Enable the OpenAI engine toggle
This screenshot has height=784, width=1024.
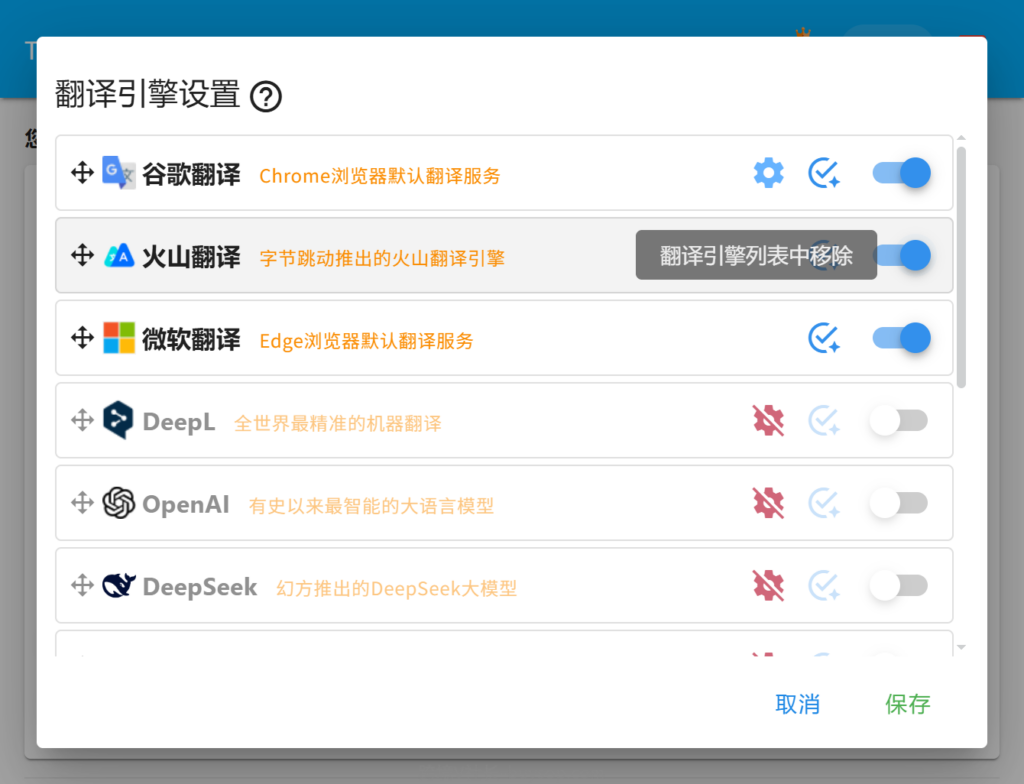[x=899, y=503]
